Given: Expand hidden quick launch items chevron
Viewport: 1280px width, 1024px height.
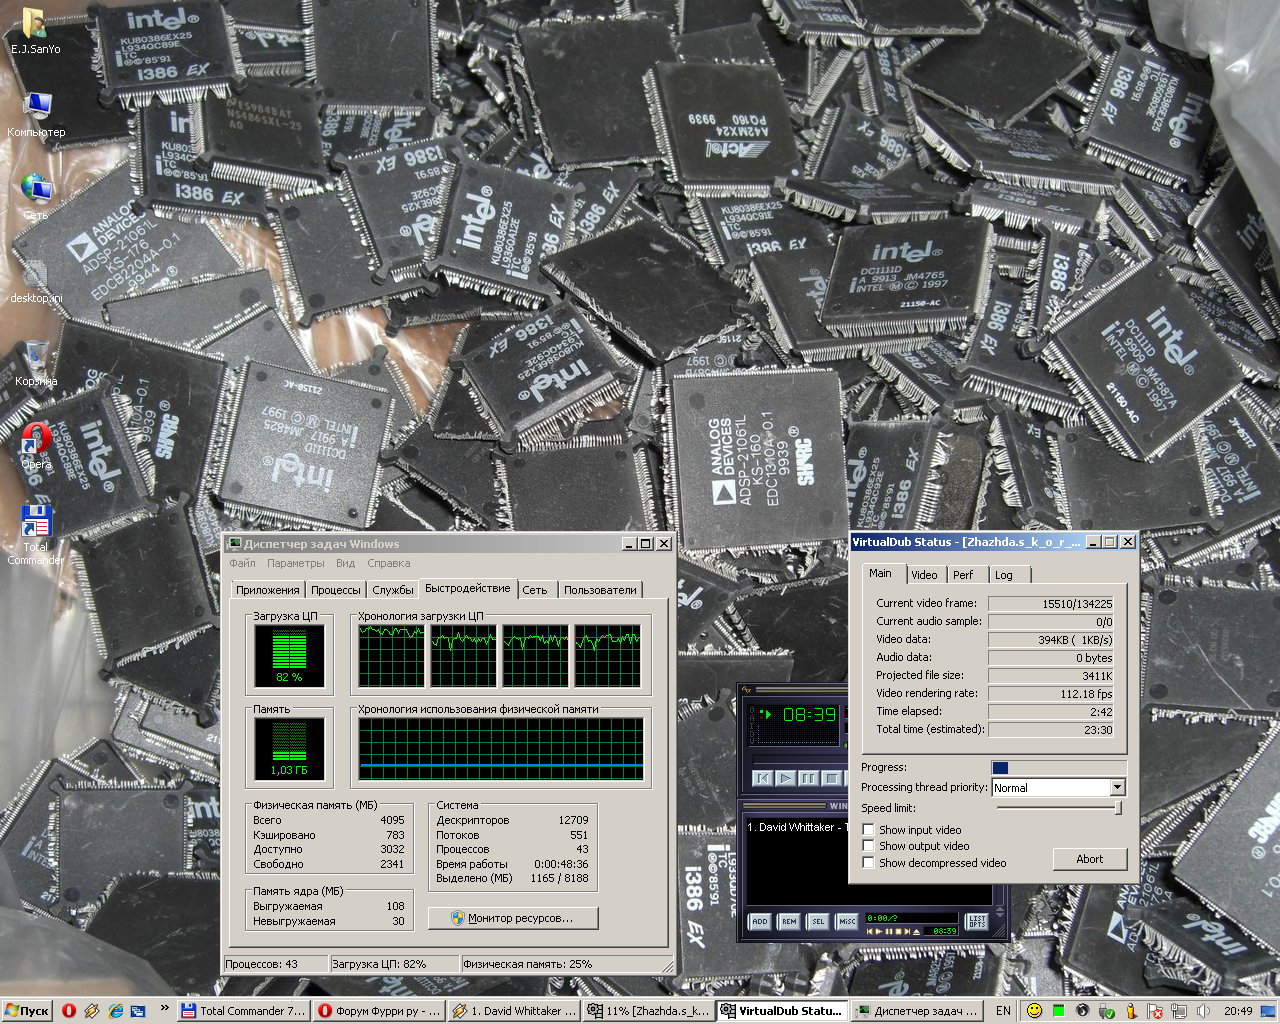Looking at the screenshot, I should pos(164,1009).
